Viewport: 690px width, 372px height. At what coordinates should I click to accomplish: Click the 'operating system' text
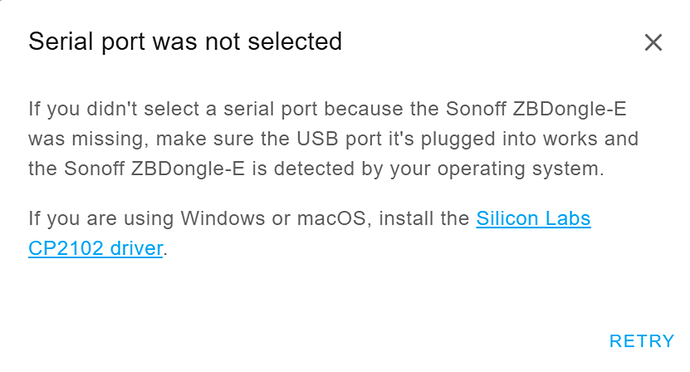click(520, 169)
